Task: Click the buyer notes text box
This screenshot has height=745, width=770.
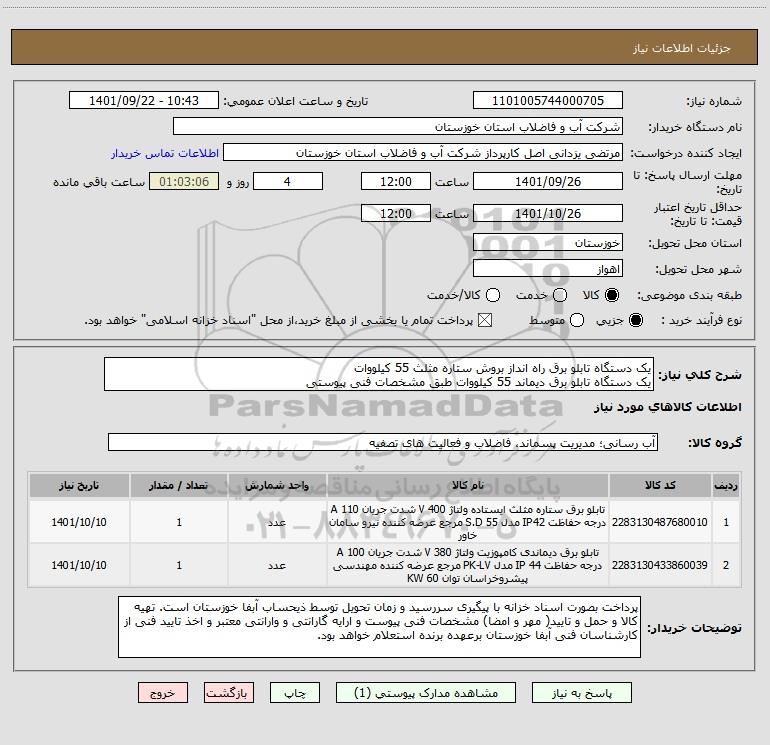Action: tap(379, 628)
